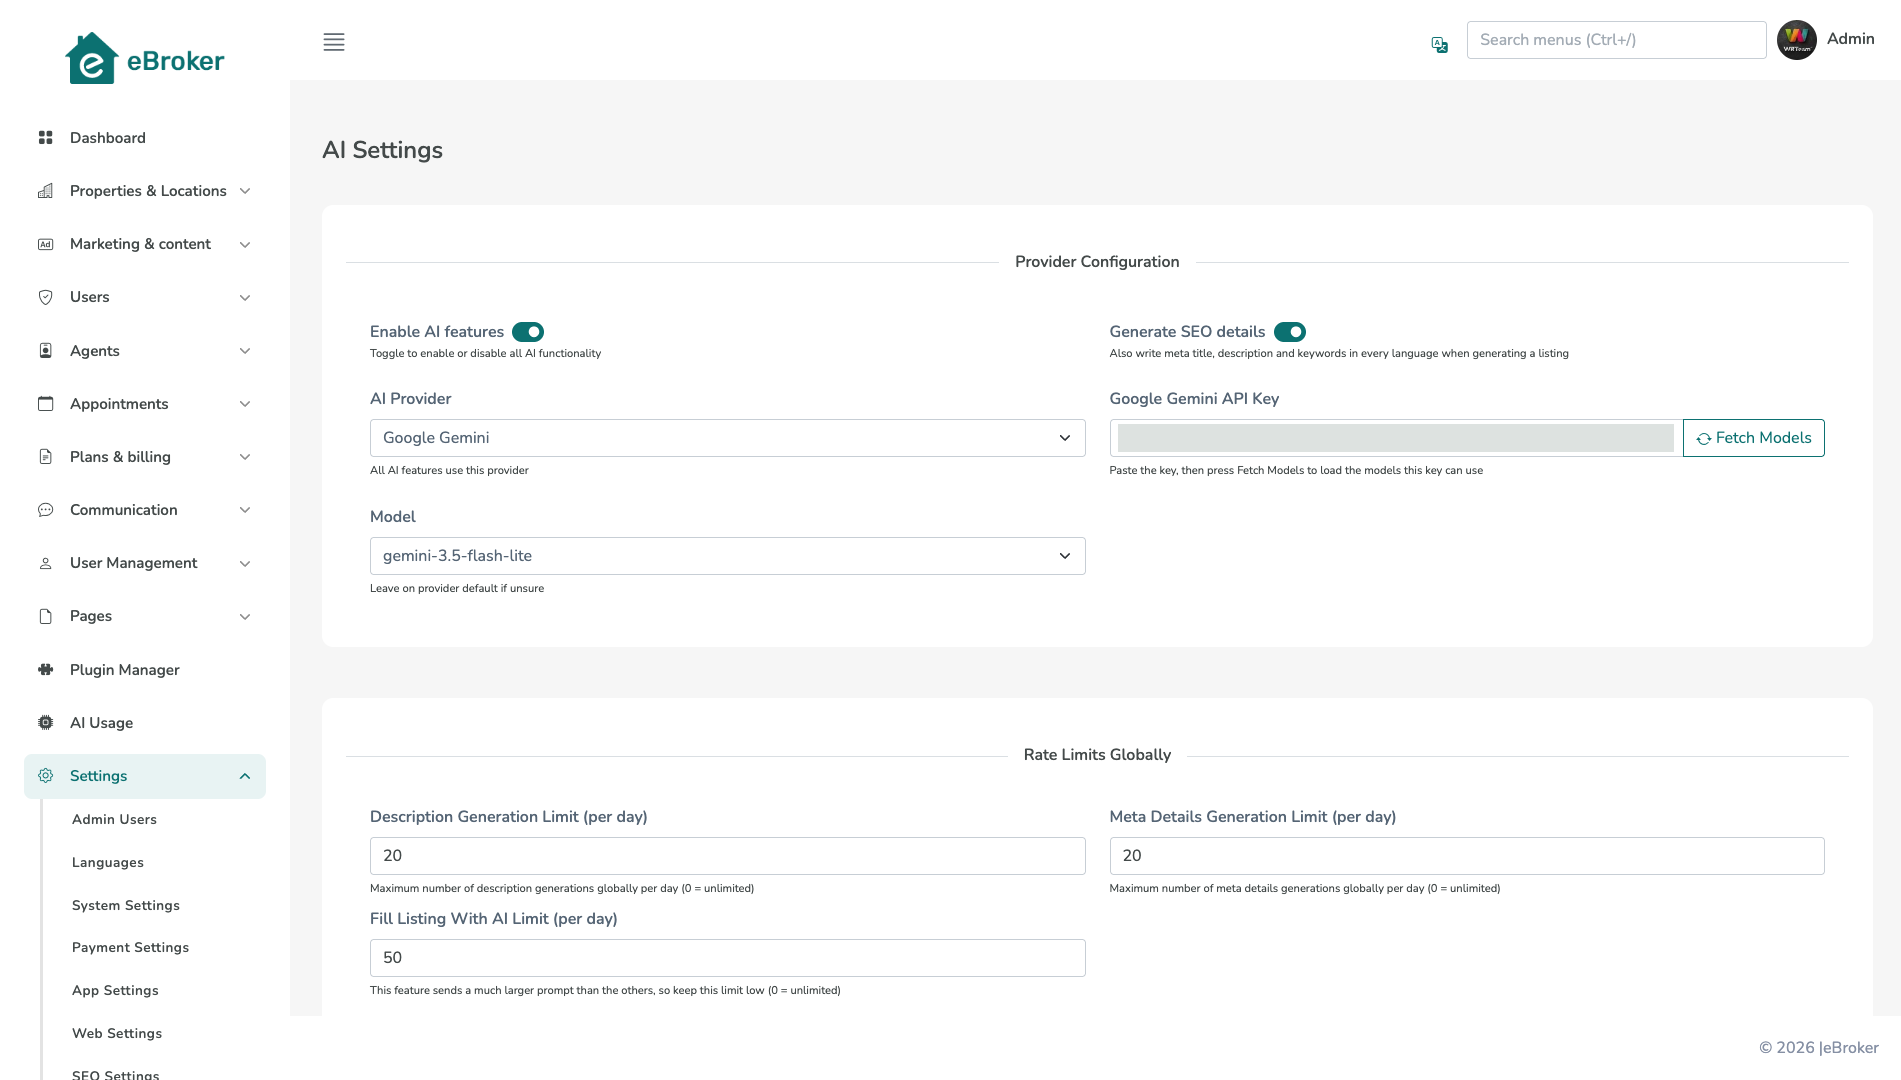Click the Fetch Models button

[x=1753, y=438]
